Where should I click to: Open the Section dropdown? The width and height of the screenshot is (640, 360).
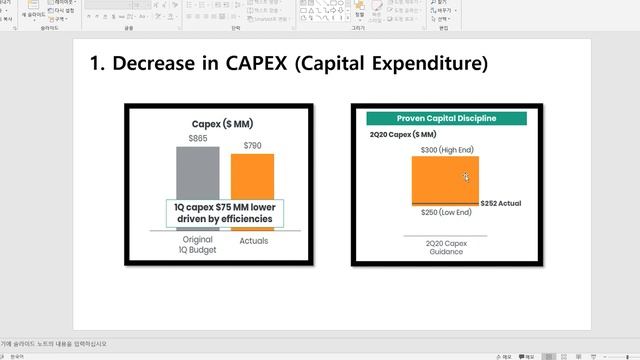click(58, 19)
